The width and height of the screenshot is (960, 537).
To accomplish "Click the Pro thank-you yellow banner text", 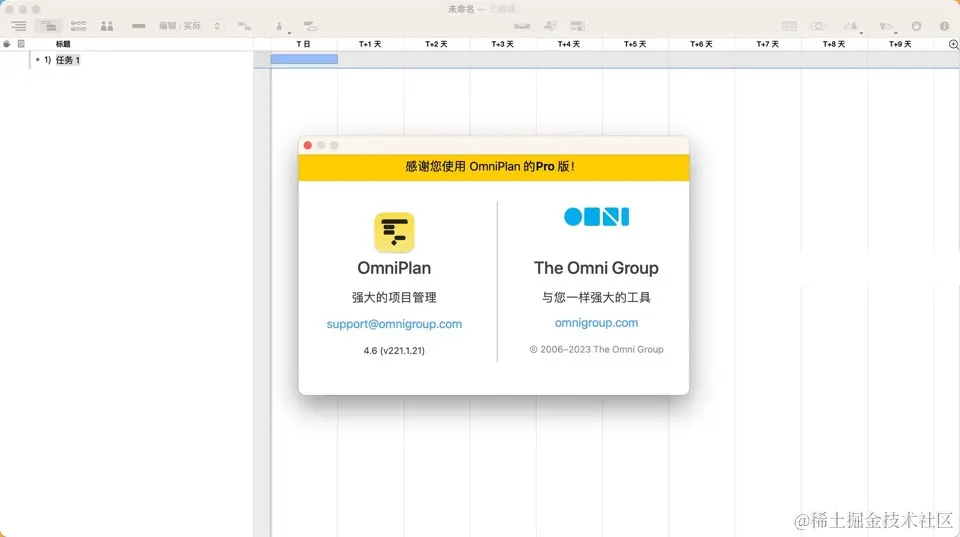I will click(x=490, y=167).
